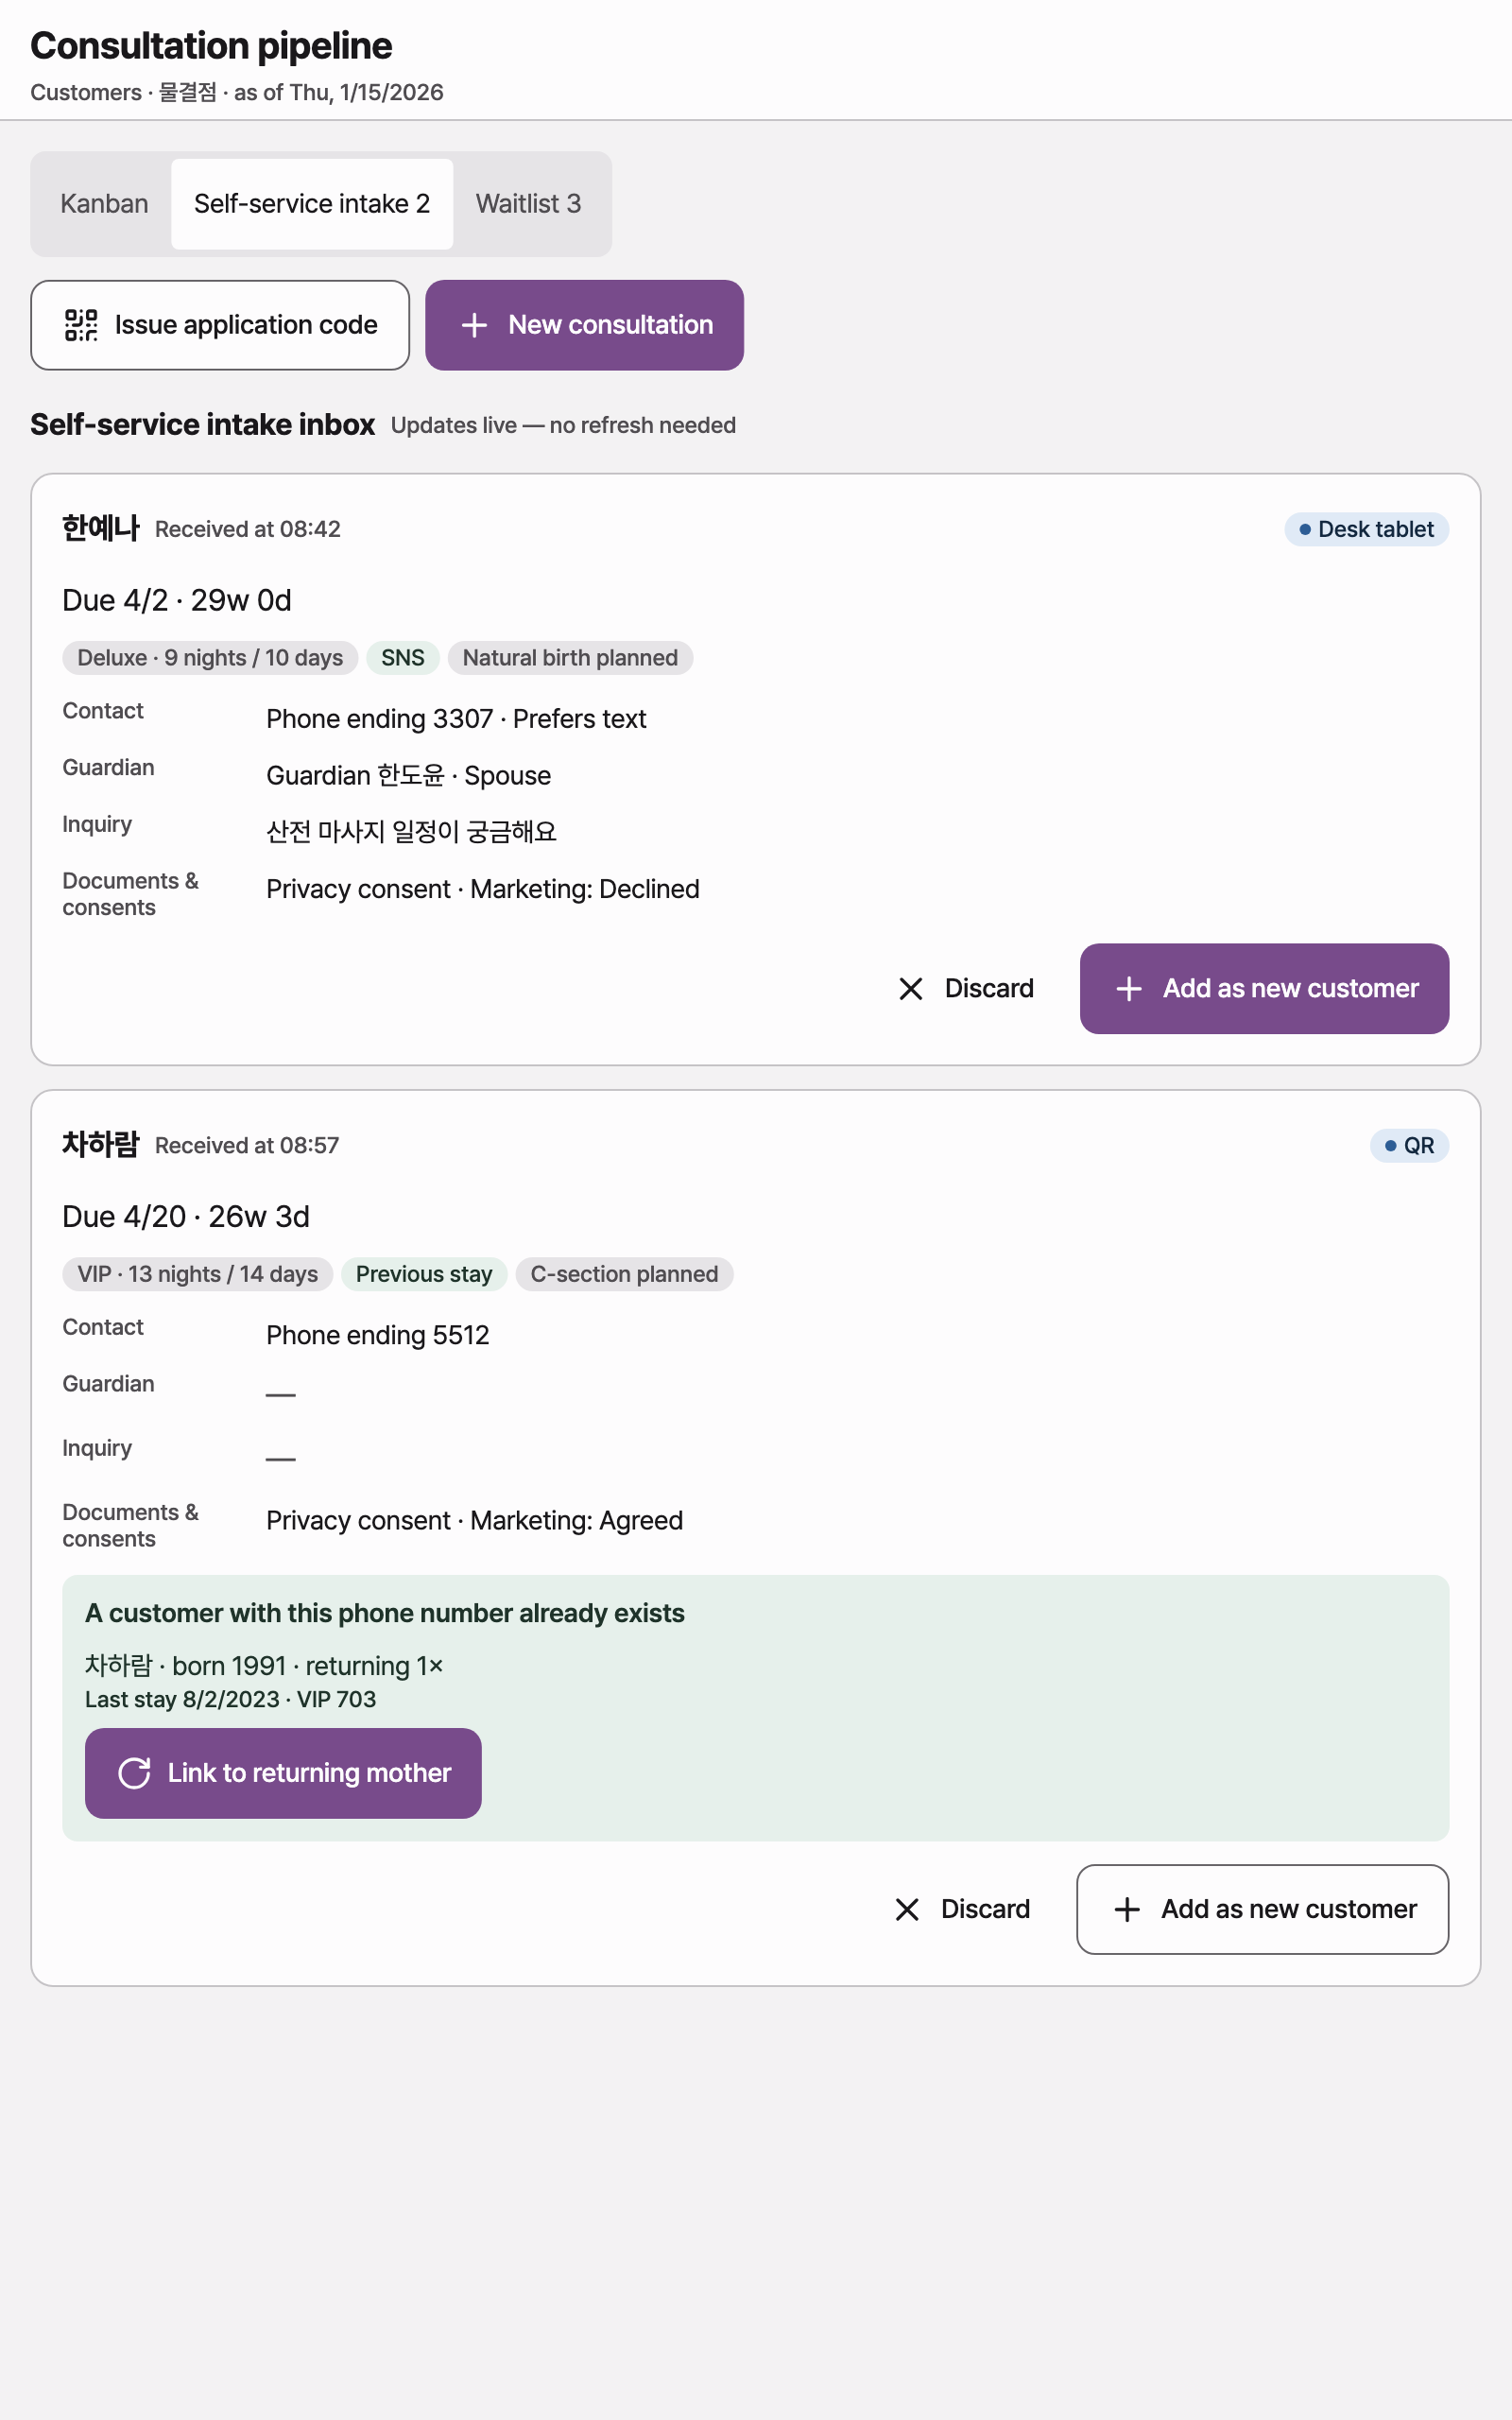Open the Waitlist 3 tab
The width and height of the screenshot is (1512, 2420).
[x=528, y=204]
